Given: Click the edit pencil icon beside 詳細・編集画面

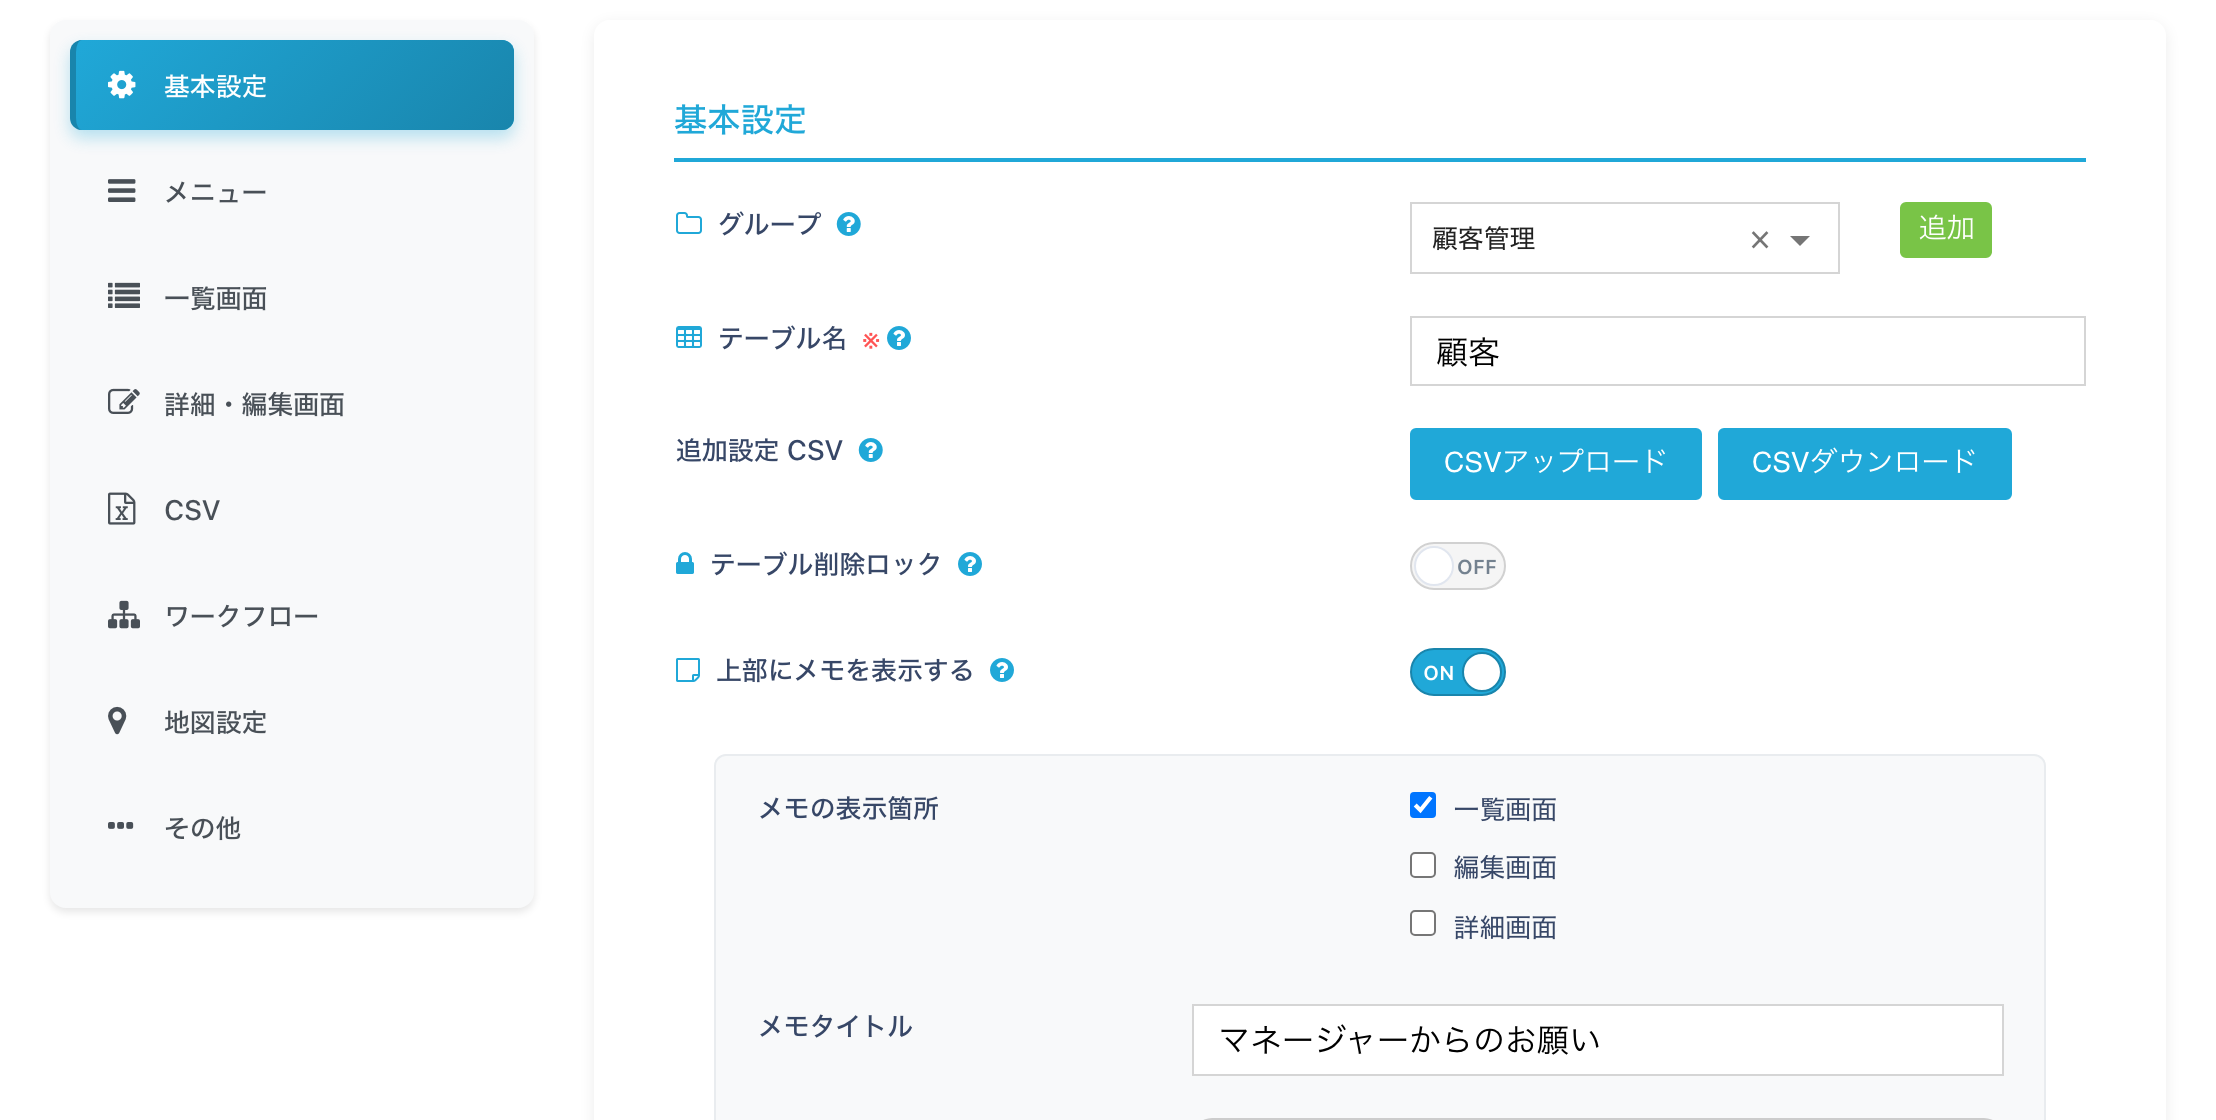Looking at the screenshot, I should pyautogui.click(x=123, y=402).
